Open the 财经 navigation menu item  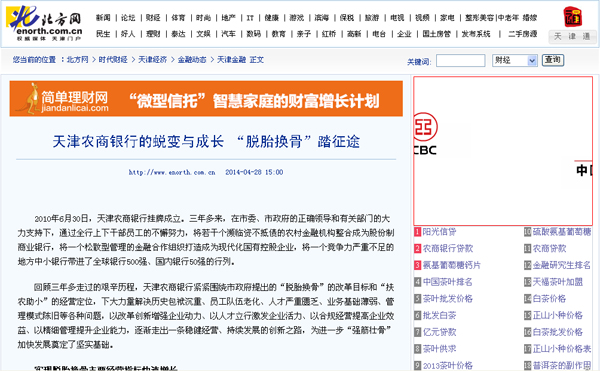(x=153, y=18)
